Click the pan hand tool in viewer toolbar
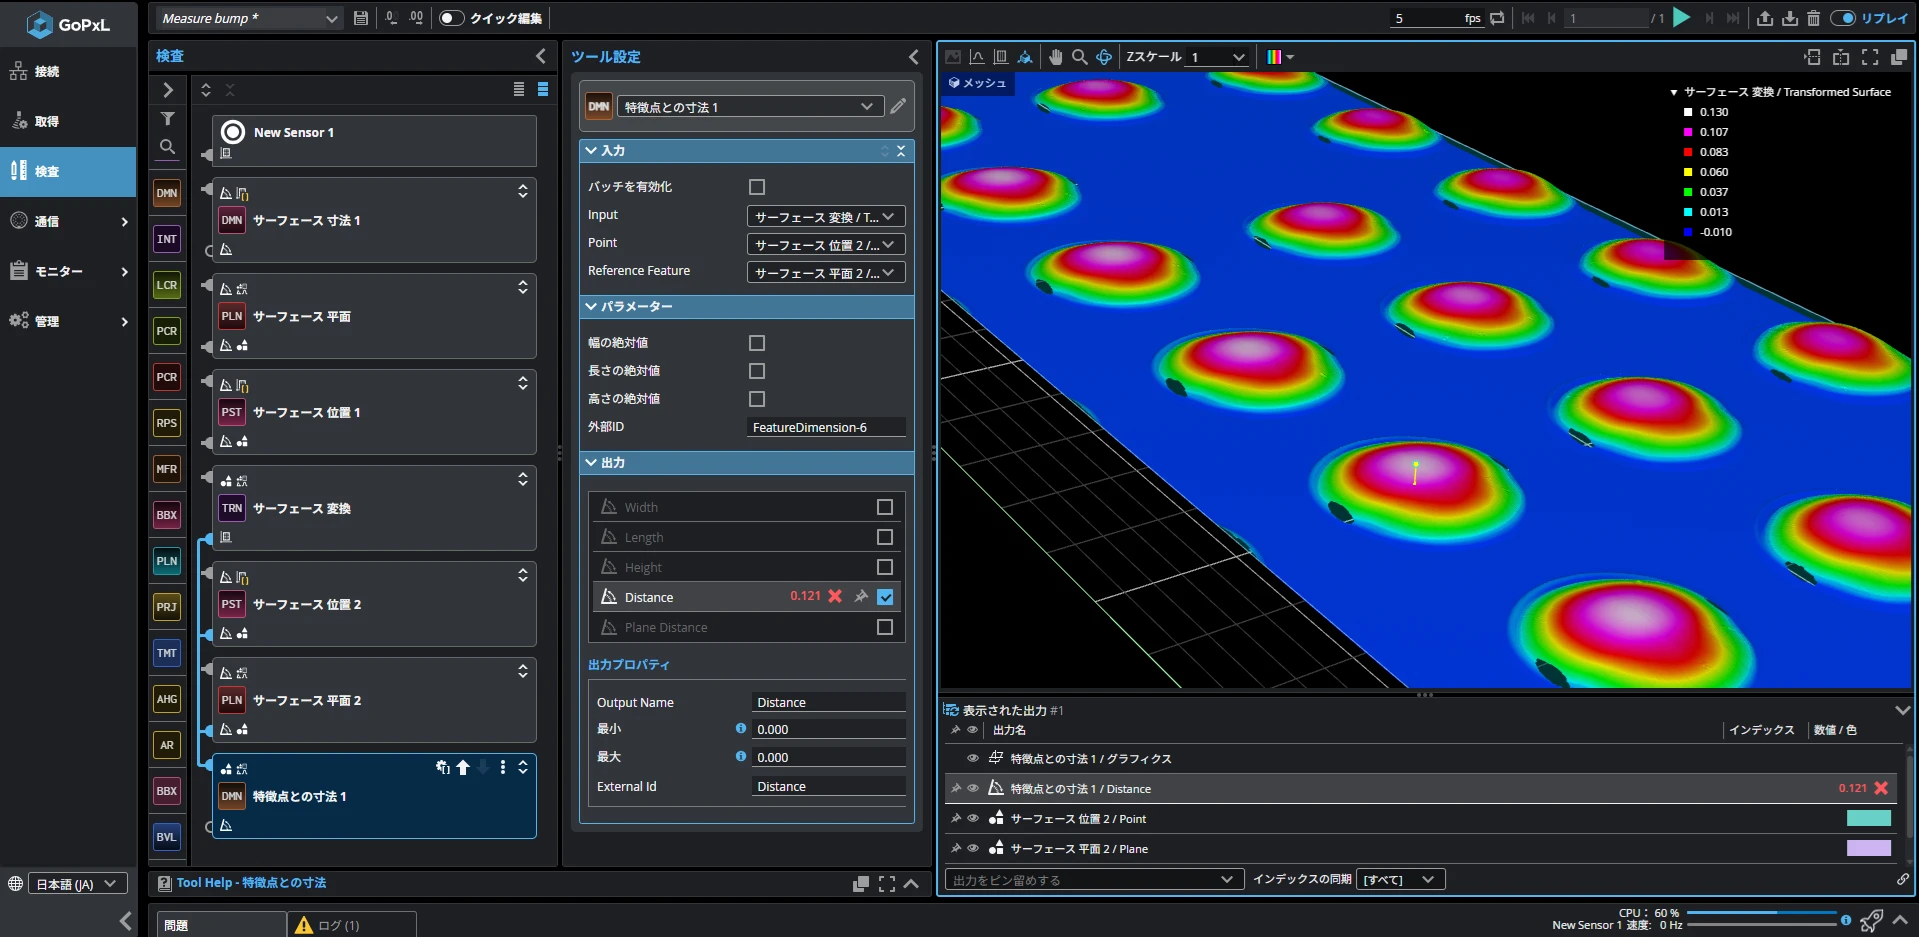The width and height of the screenshot is (1919, 937). (1056, 57)
